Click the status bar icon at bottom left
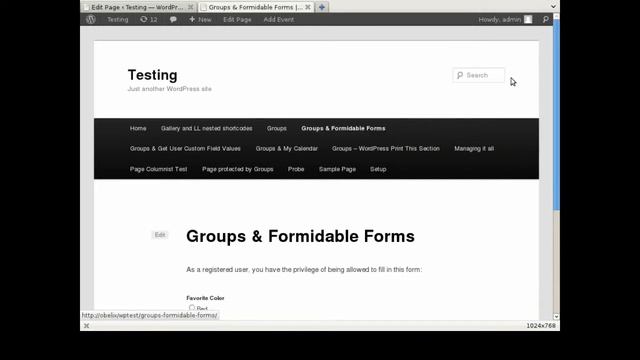Viewport: 640px width, 360px height. pyautogui.click(x=86, y=326)
